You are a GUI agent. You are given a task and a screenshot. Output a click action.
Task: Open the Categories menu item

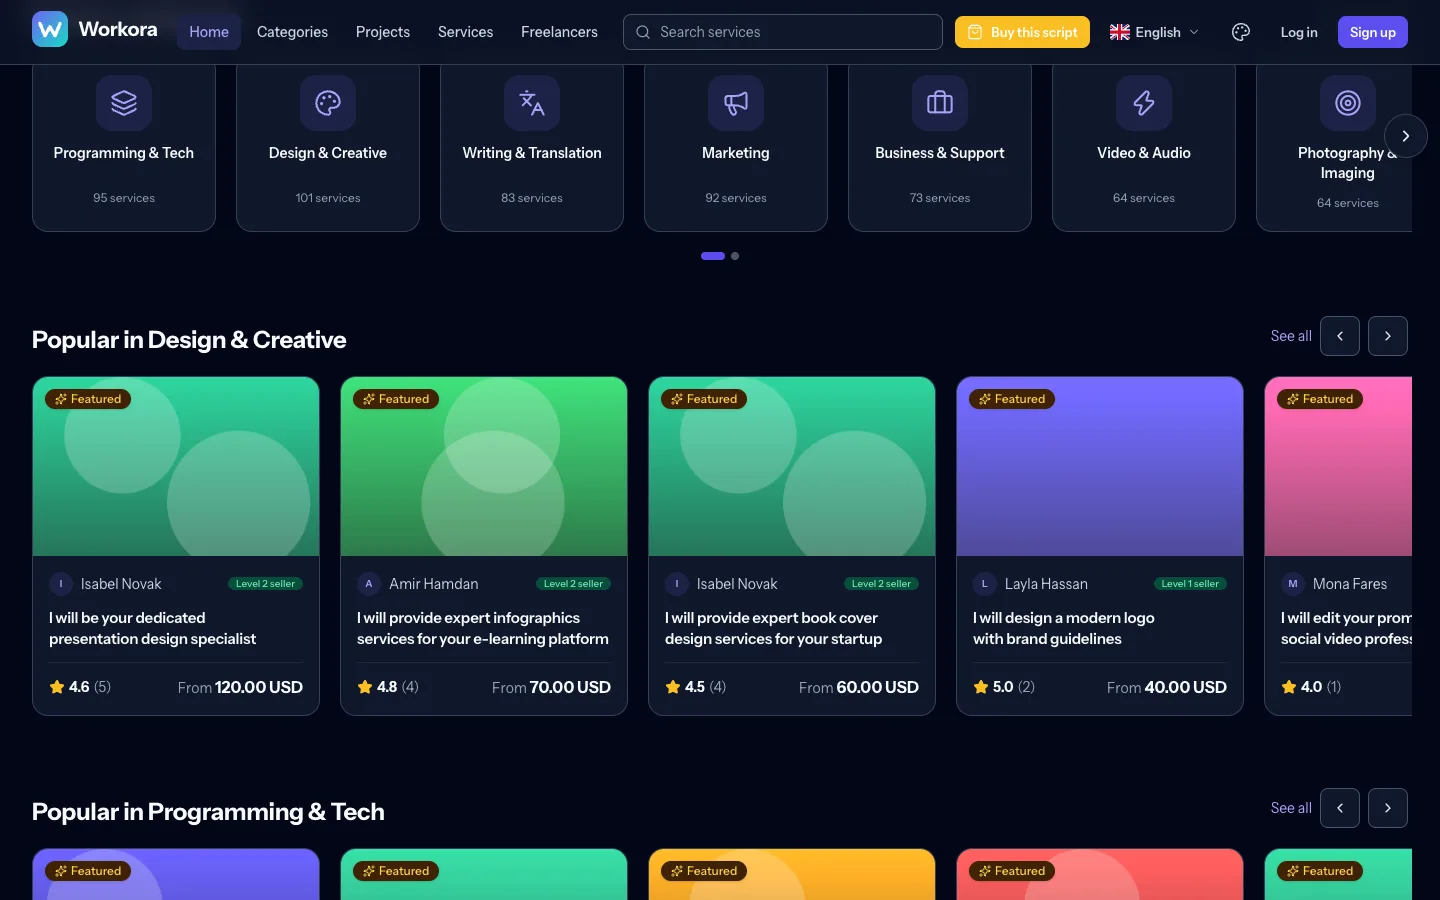[292, 32]
